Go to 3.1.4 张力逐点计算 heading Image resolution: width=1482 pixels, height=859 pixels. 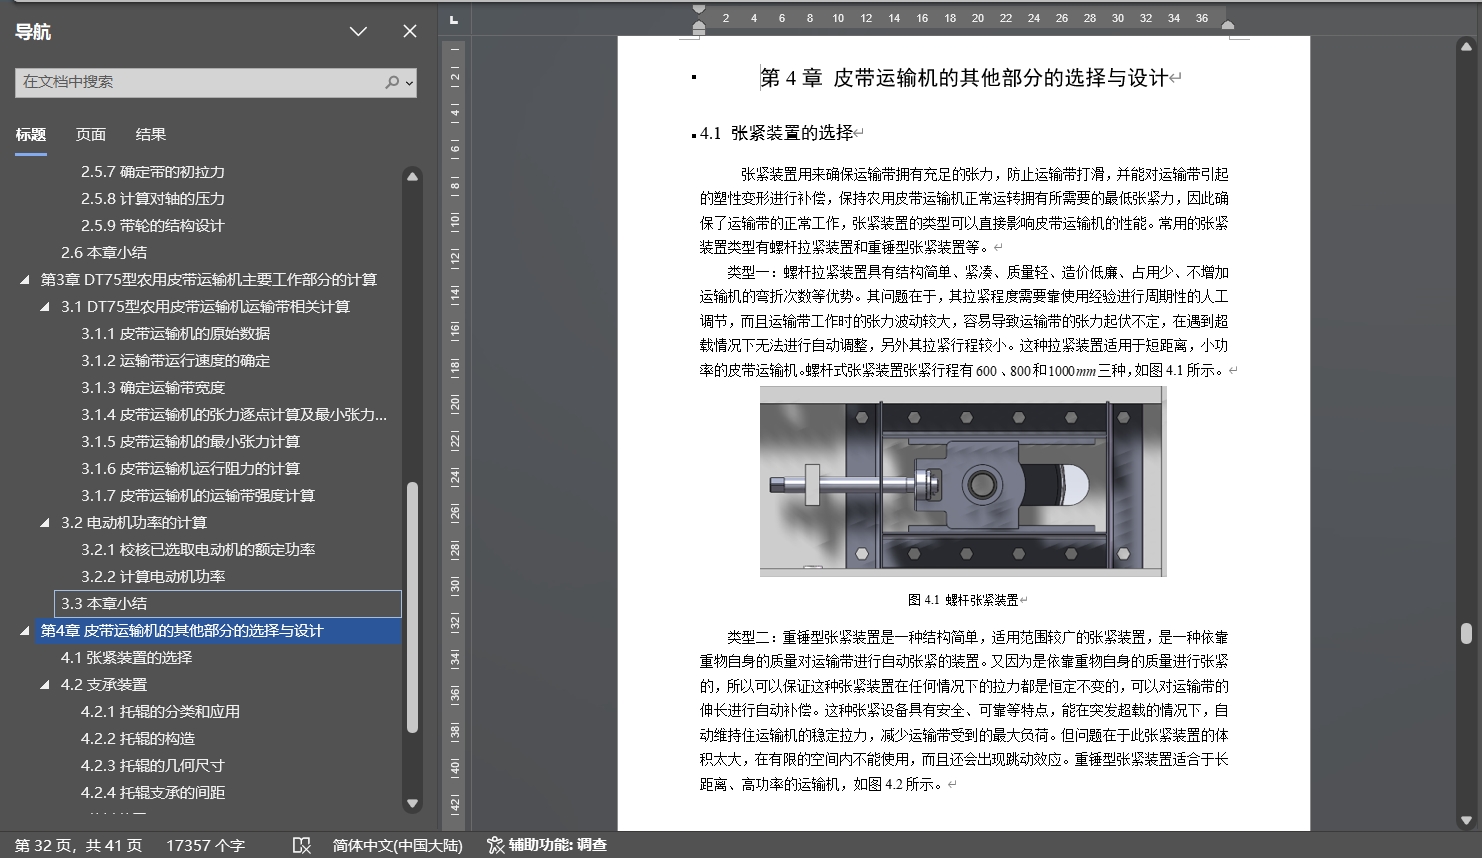(x=234, y=415)
